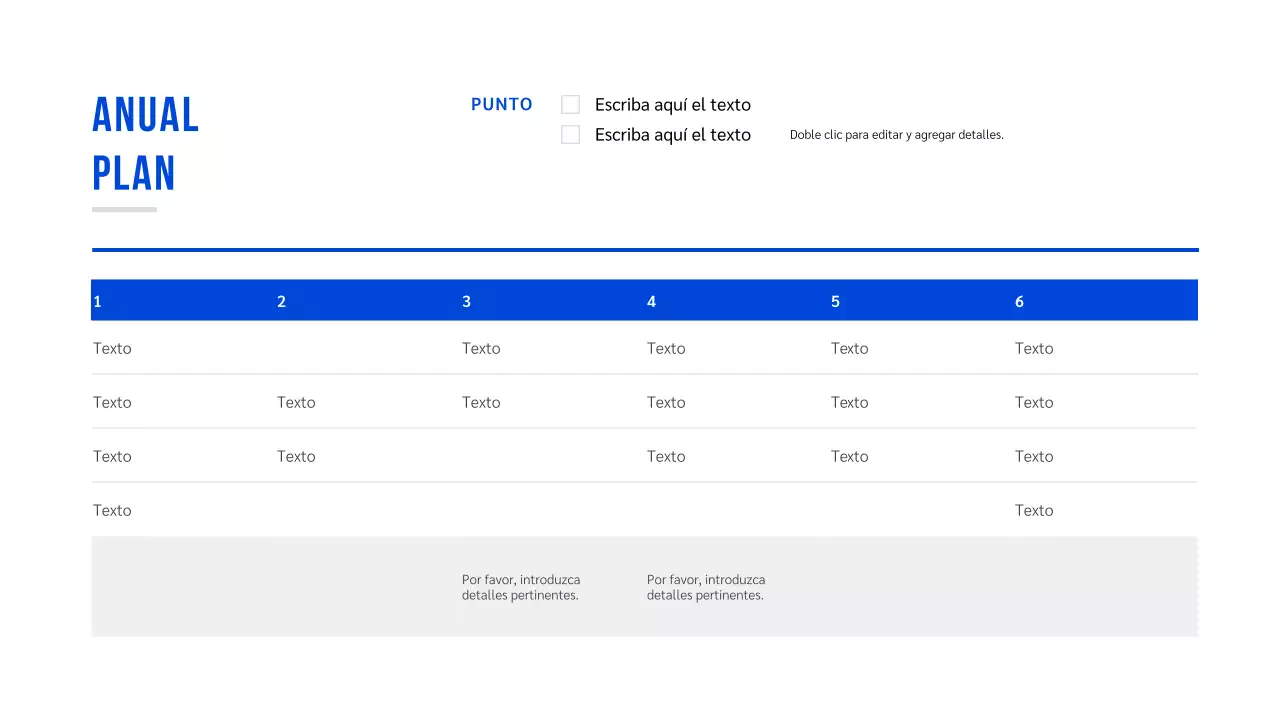
Task: Select header cell number 6
Action: click(1019, 302)
